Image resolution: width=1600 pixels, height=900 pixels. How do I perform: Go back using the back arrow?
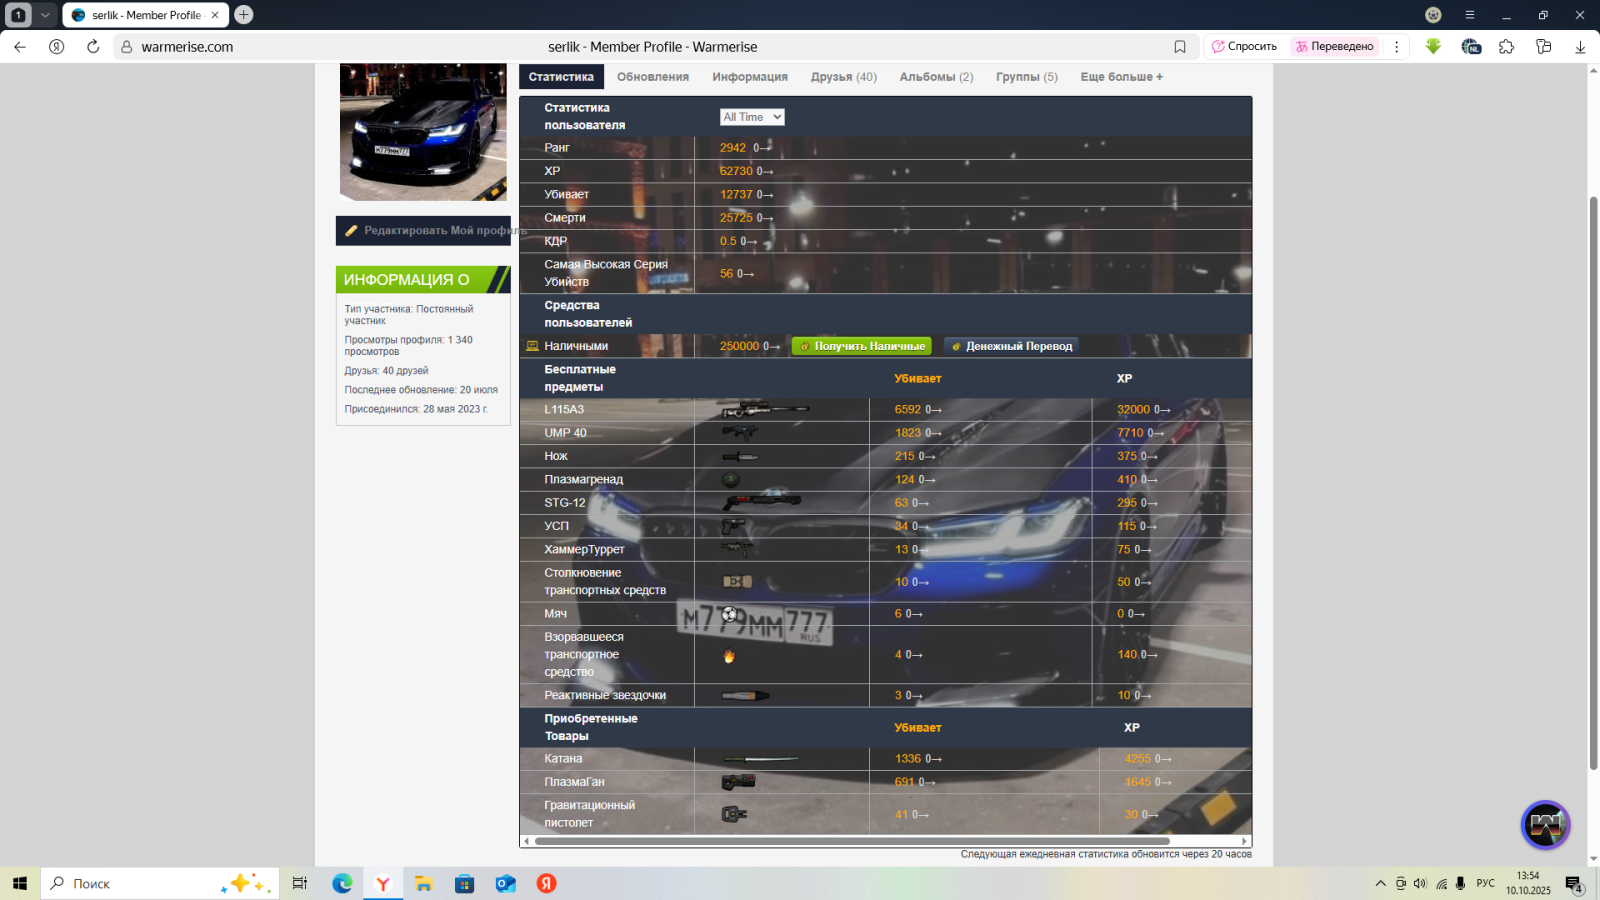pos(20,47)
